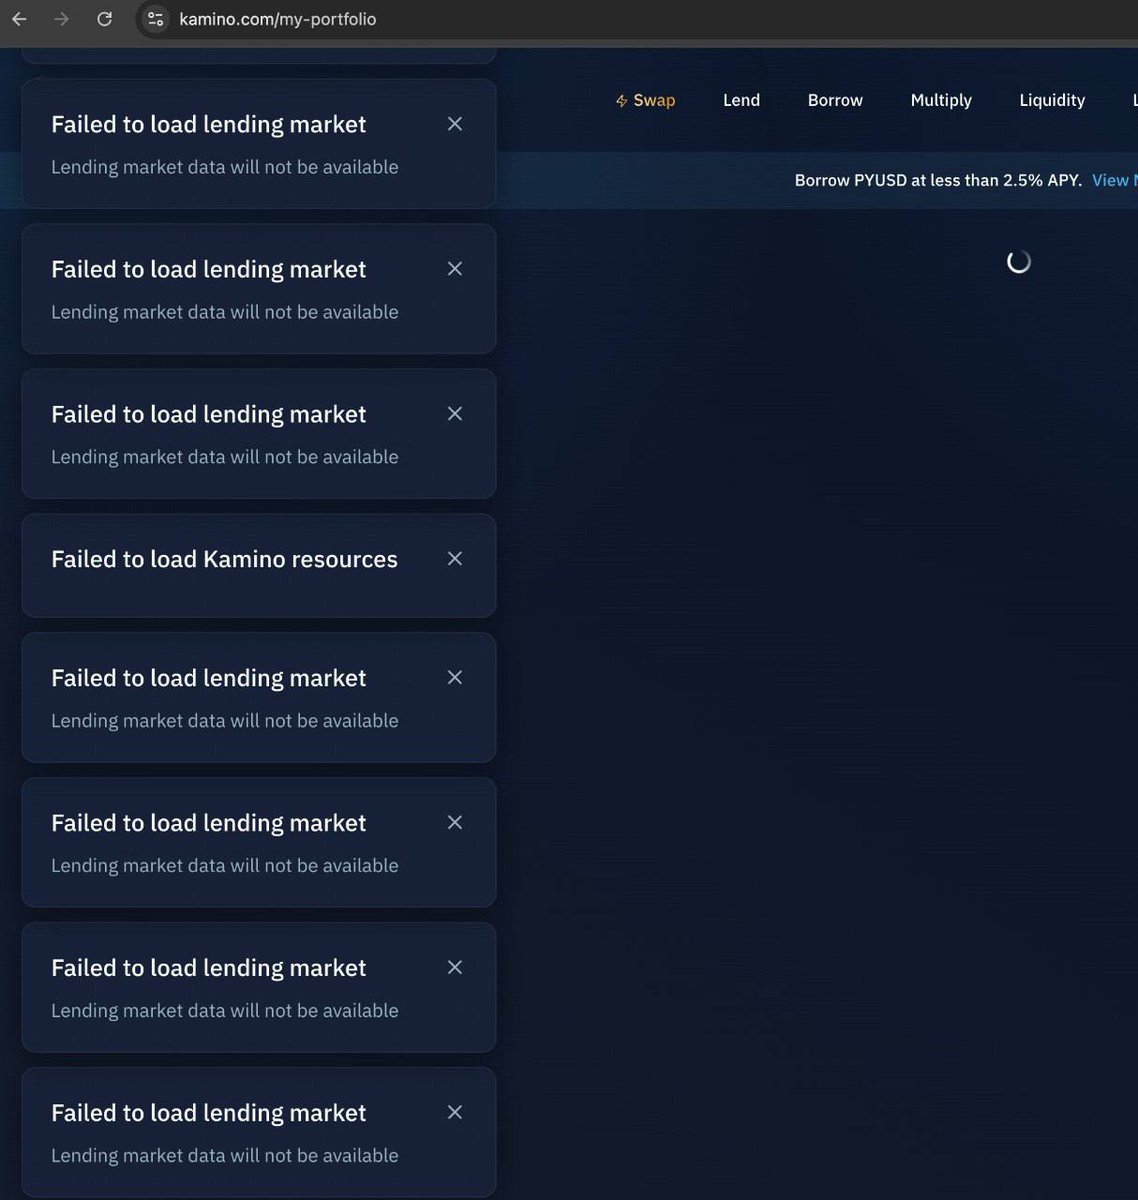Go to the Lend tab
Screen dimensions: 1138x1200
pyautogui.click(x=741, y=100)
